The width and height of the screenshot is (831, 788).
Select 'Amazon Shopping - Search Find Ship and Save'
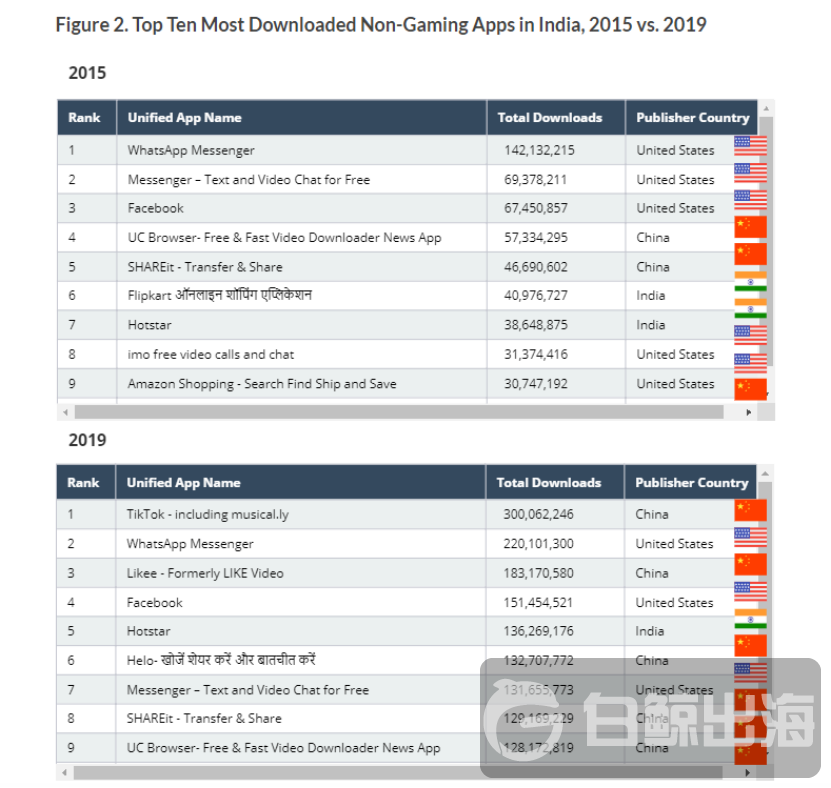(x=262, y=384)
